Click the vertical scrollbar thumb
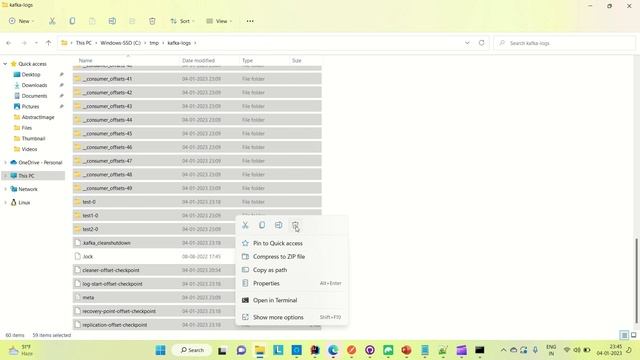The height and width of the screenshot is (360, 640). tap(636, 280)
